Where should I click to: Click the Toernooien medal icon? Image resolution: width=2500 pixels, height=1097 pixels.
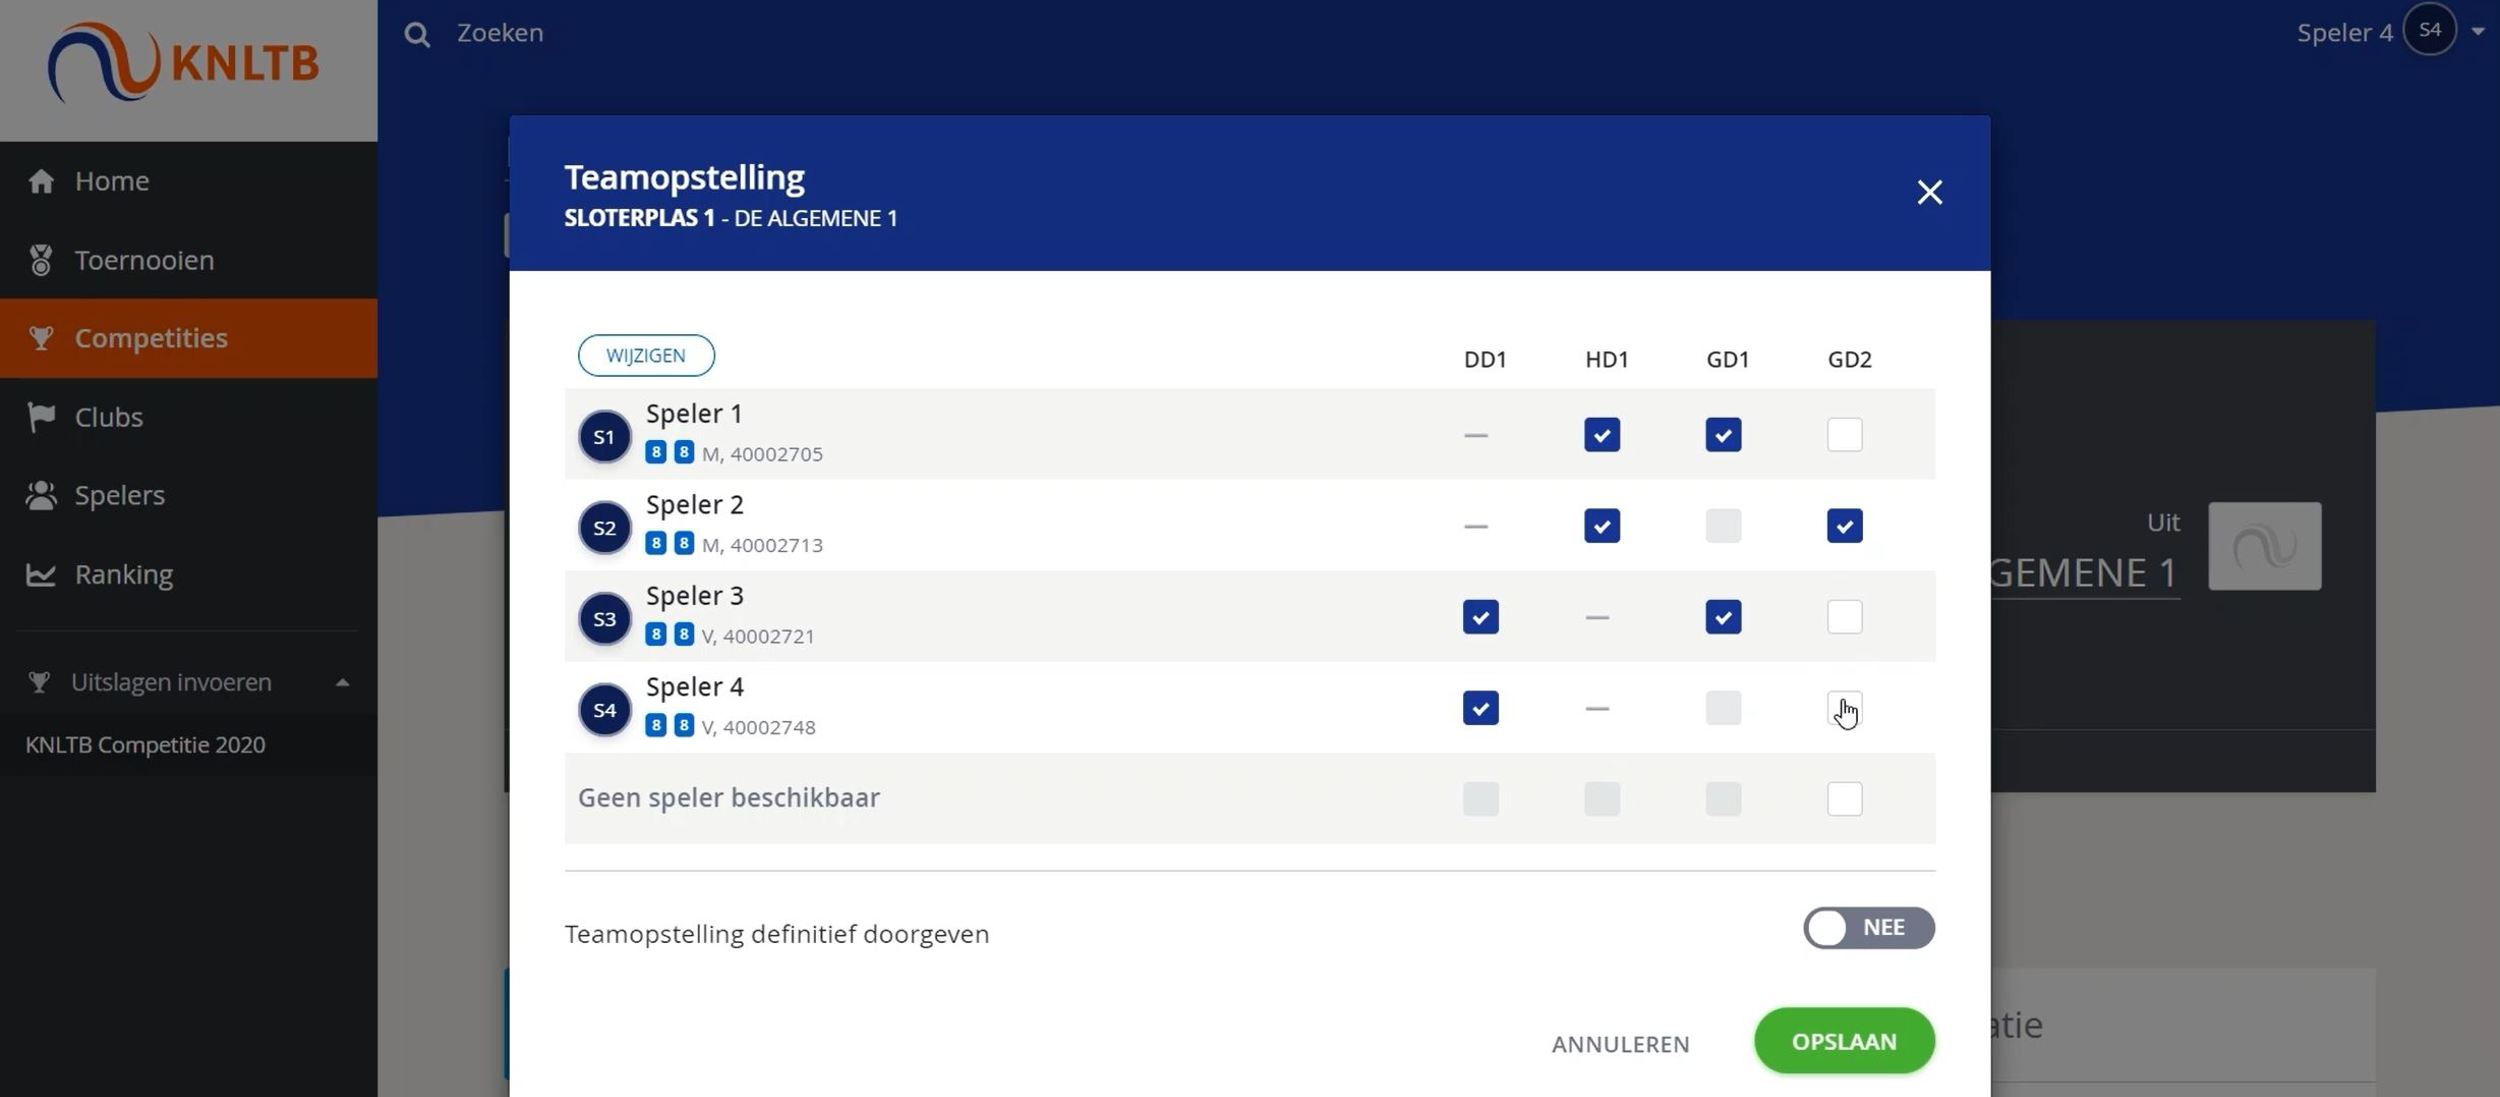click(41, 260)
